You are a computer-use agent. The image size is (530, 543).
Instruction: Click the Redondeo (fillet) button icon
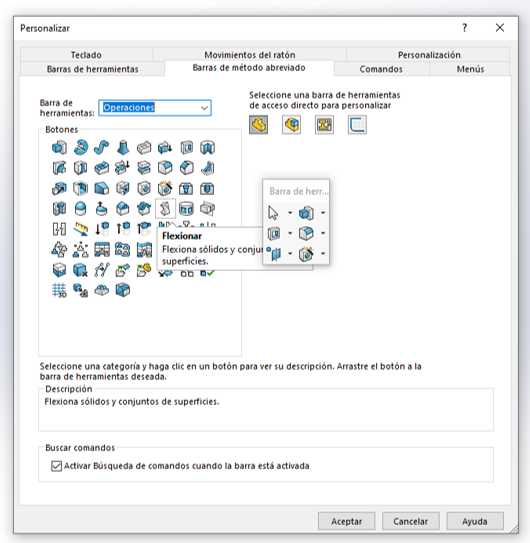point(165,168)
